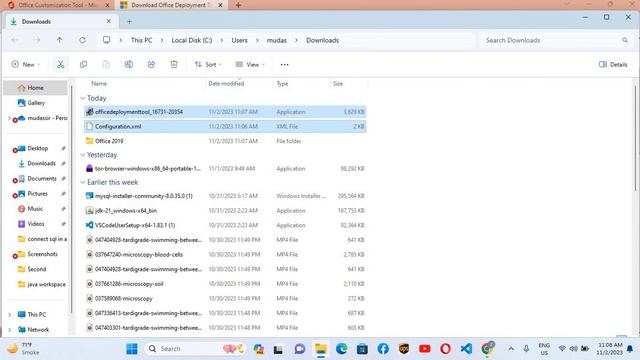This screenshot has height=360, width=640.
Task: Open the See more ellipsis menu
Action: (x=284, y=64)
